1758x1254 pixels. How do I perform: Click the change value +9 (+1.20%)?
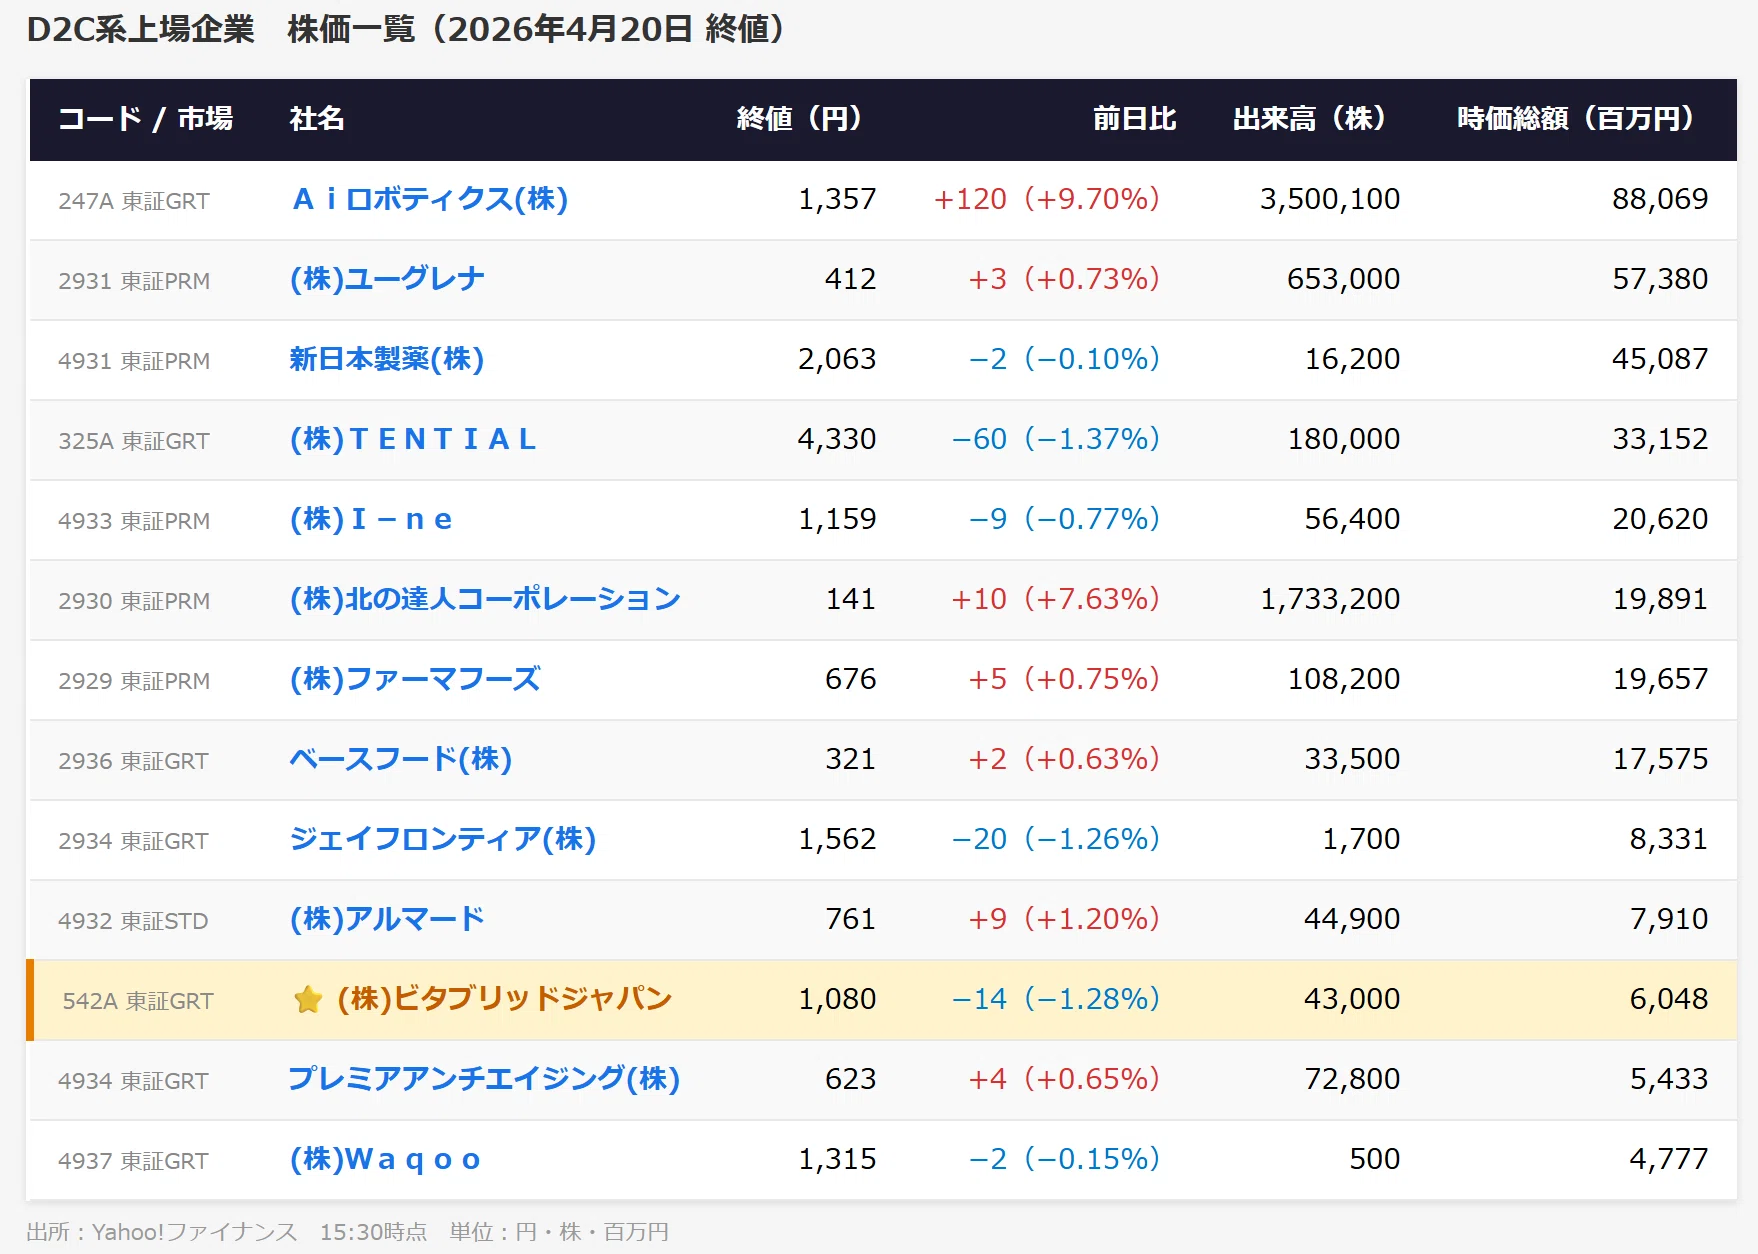1064,919
